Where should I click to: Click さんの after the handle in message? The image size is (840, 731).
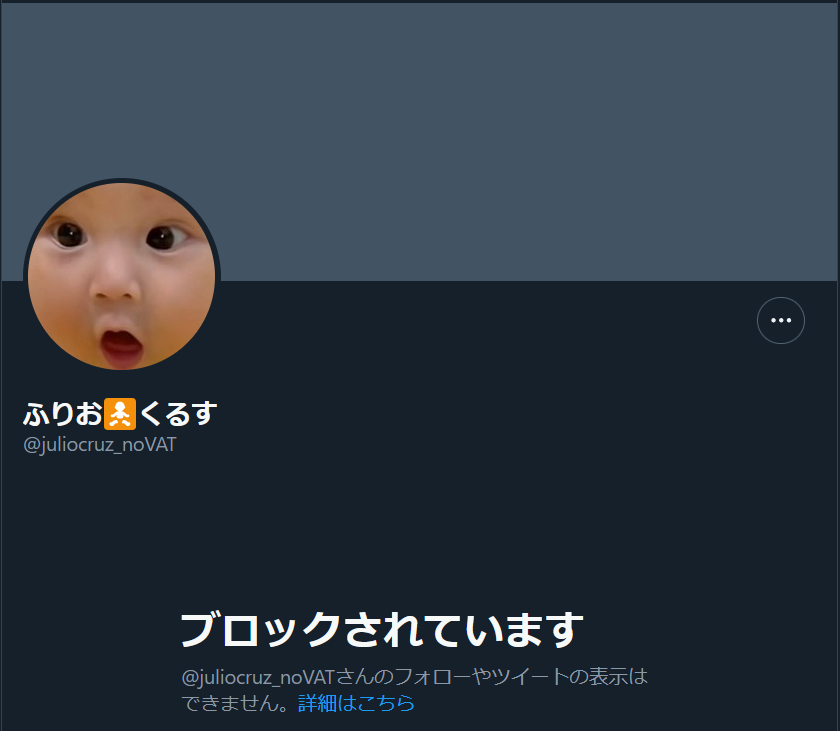[365, 677]
